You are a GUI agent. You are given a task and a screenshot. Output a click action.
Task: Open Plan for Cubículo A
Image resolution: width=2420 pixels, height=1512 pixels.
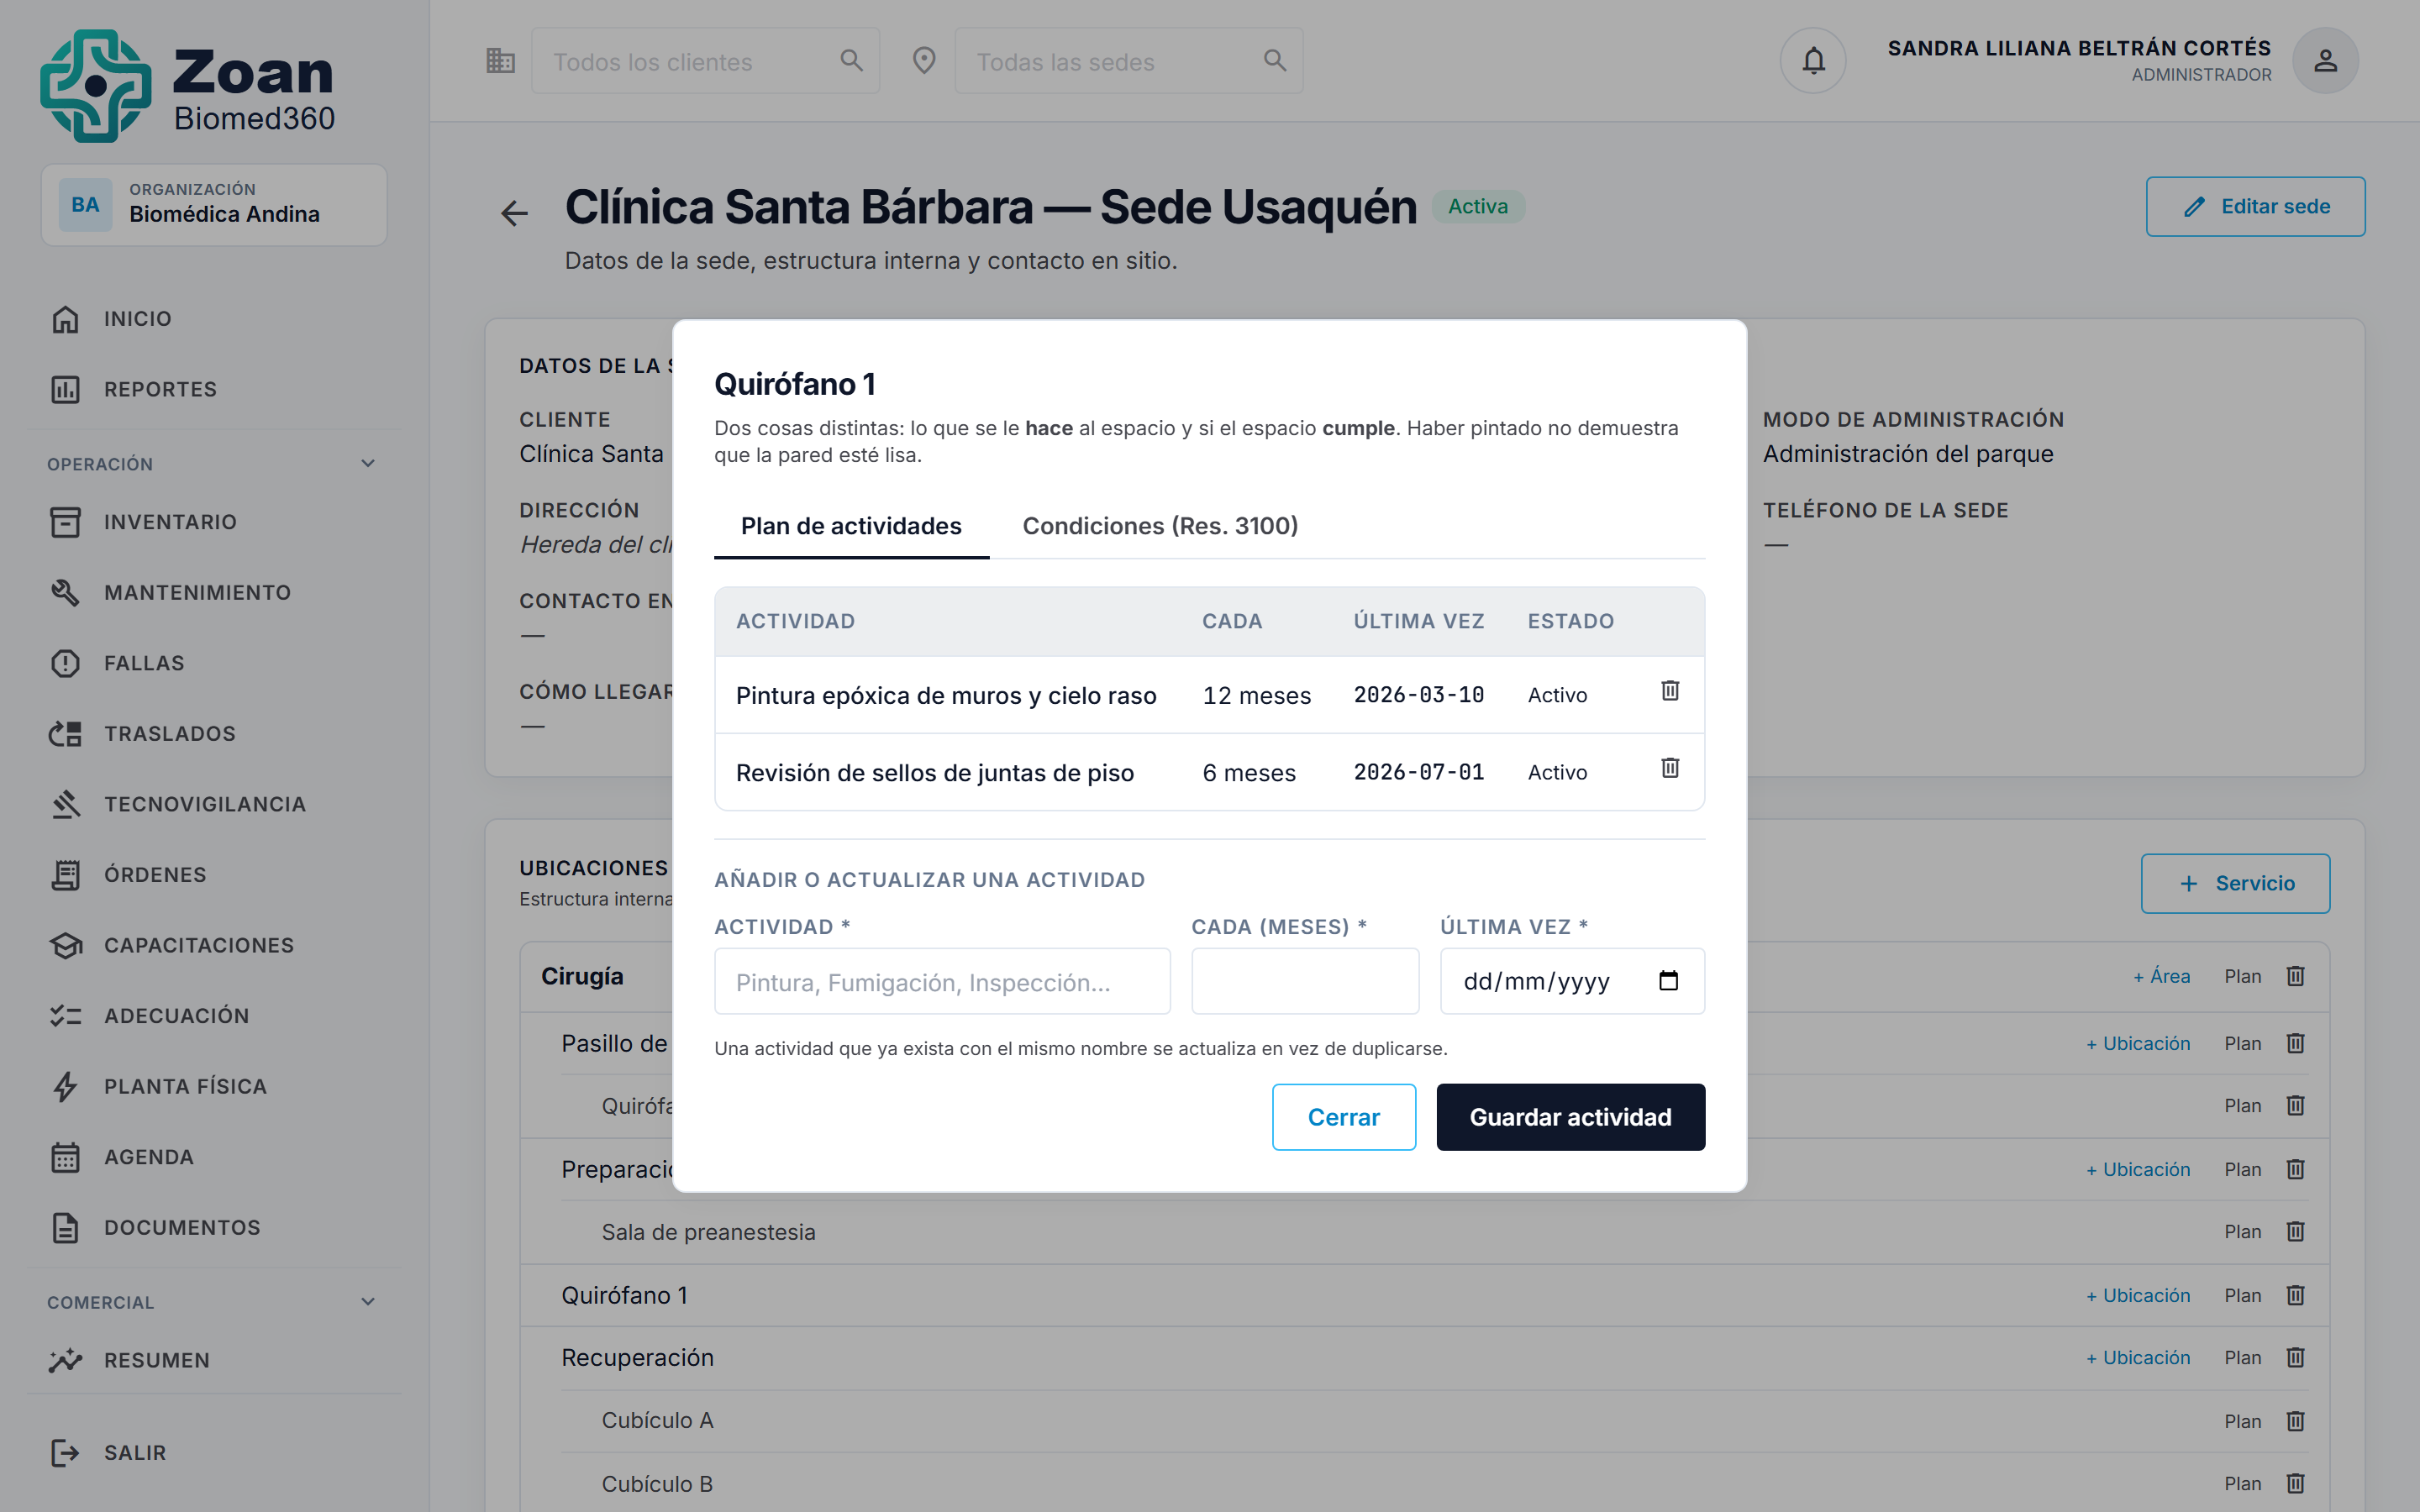[2242, 1421]
